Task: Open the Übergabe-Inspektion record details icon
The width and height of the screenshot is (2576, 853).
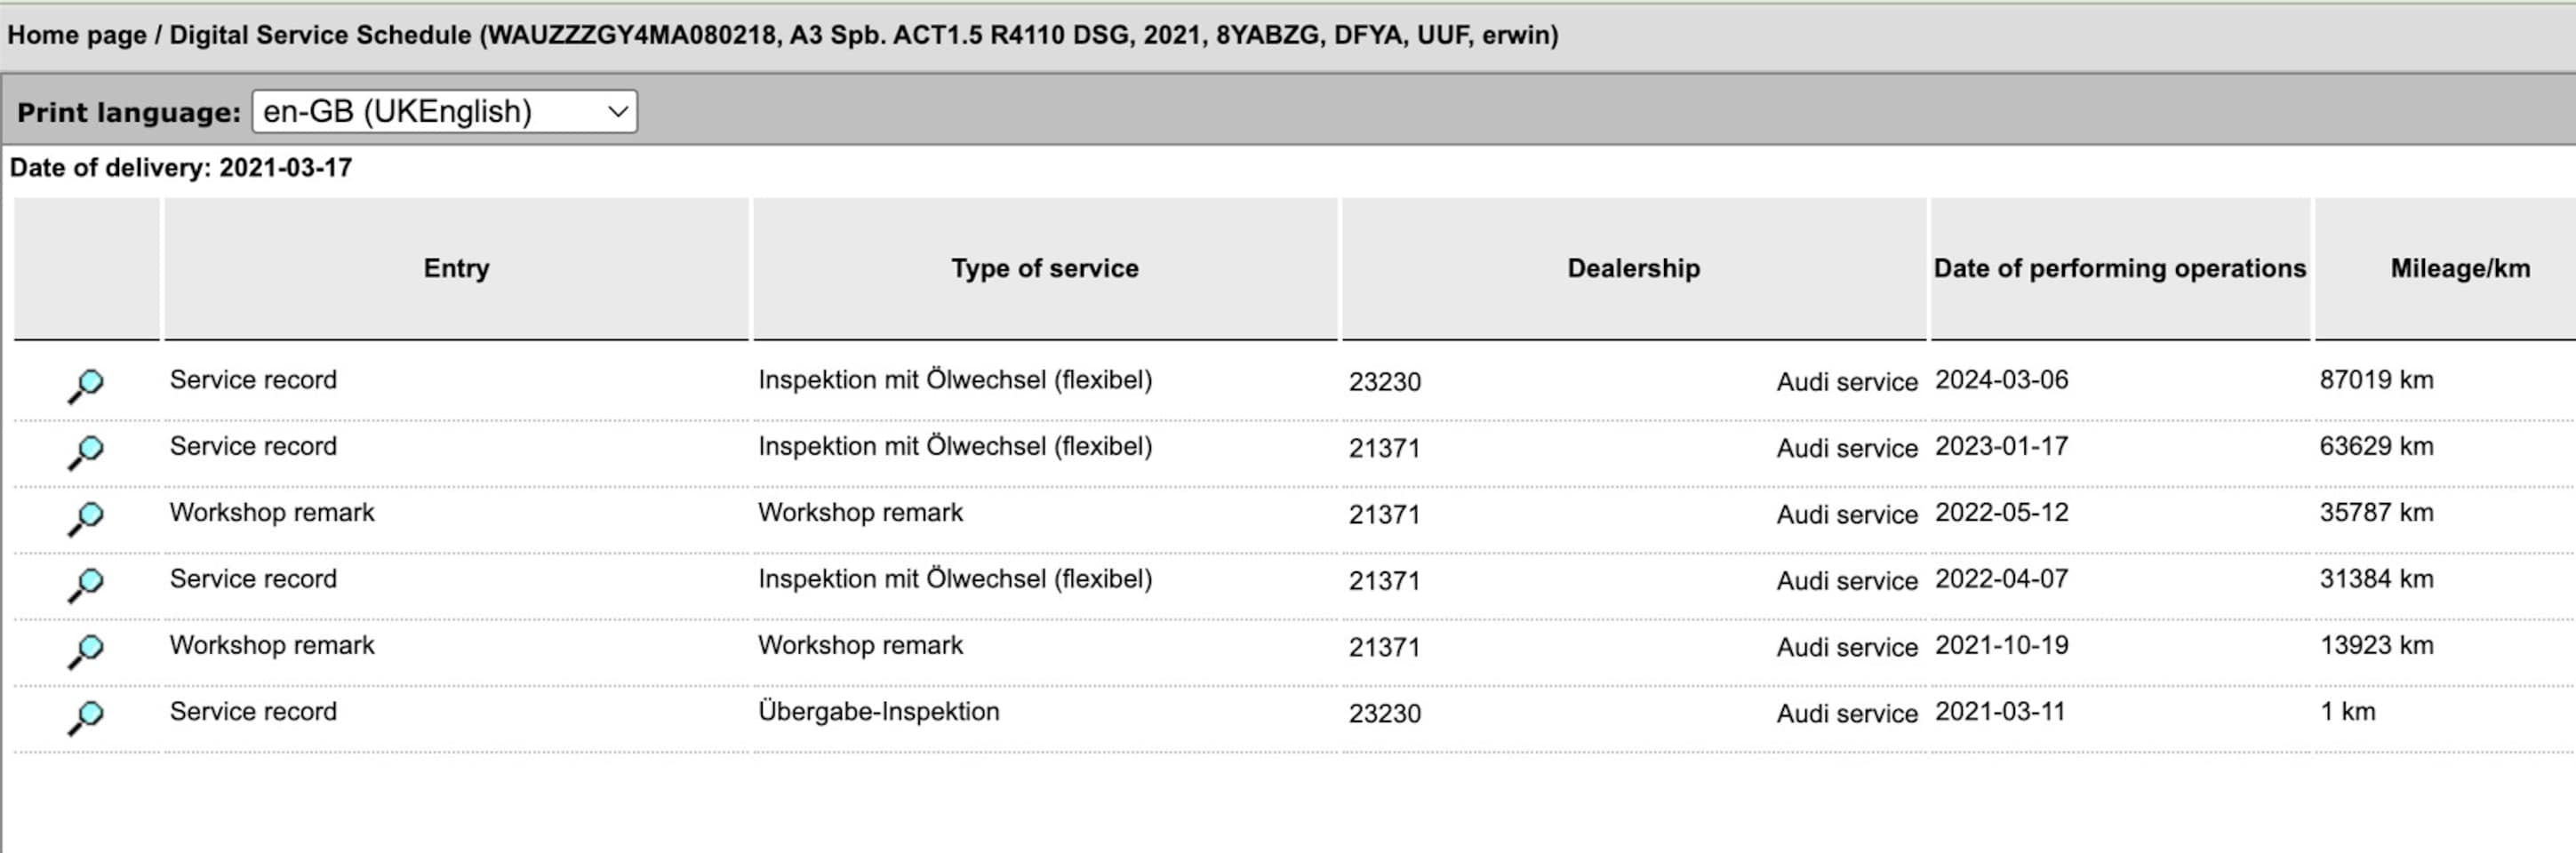Action: tap(86, 717)
